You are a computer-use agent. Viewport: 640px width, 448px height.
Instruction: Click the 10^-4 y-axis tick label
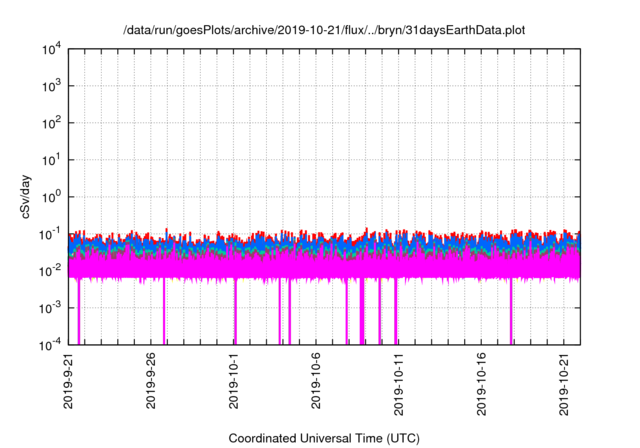coord(51,346)
